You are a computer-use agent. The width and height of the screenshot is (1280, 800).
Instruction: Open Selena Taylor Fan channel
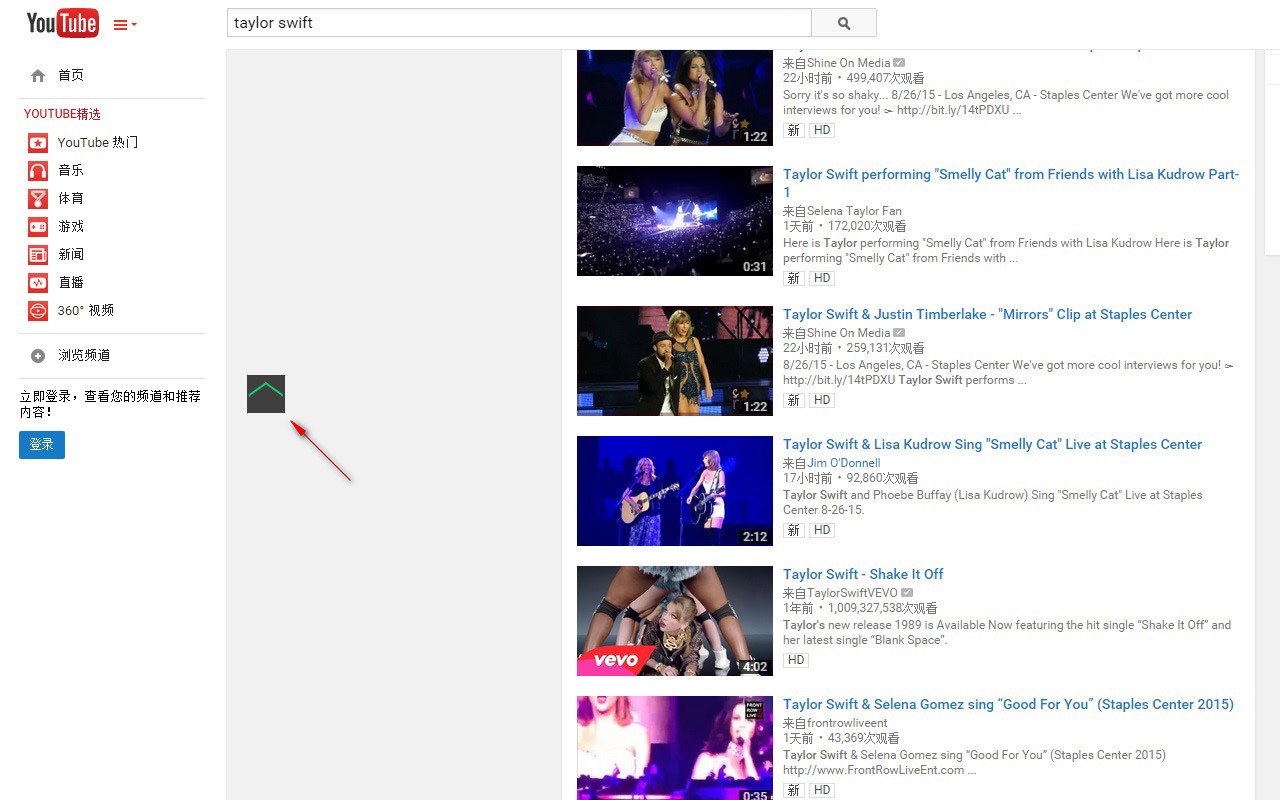pyautogui.click(x=854, y=211)
